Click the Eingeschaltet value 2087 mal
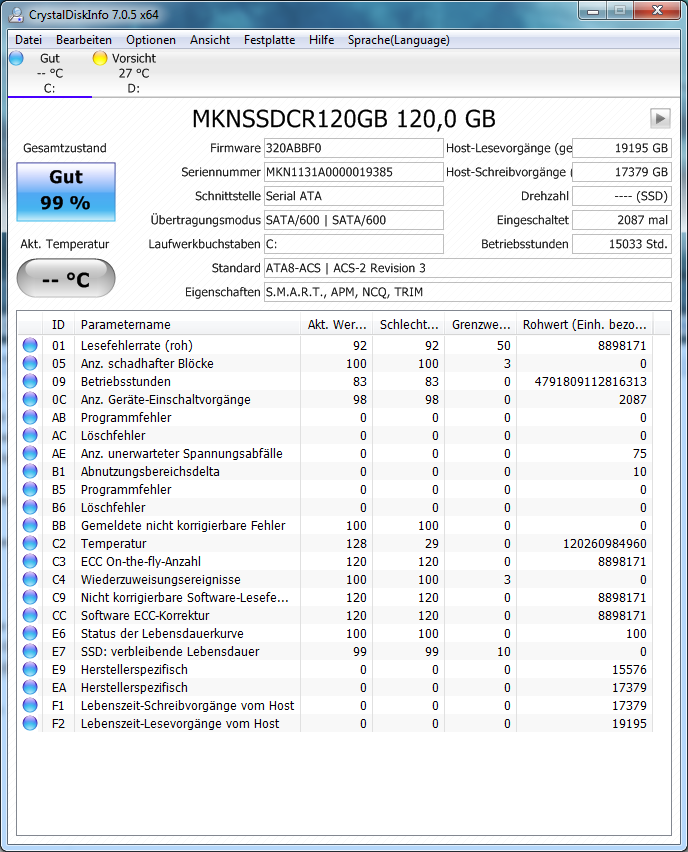 [x=622, y=220]
